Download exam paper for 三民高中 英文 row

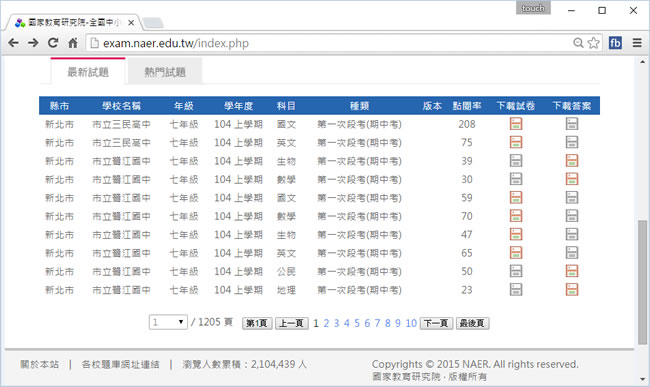click(516, 142)
